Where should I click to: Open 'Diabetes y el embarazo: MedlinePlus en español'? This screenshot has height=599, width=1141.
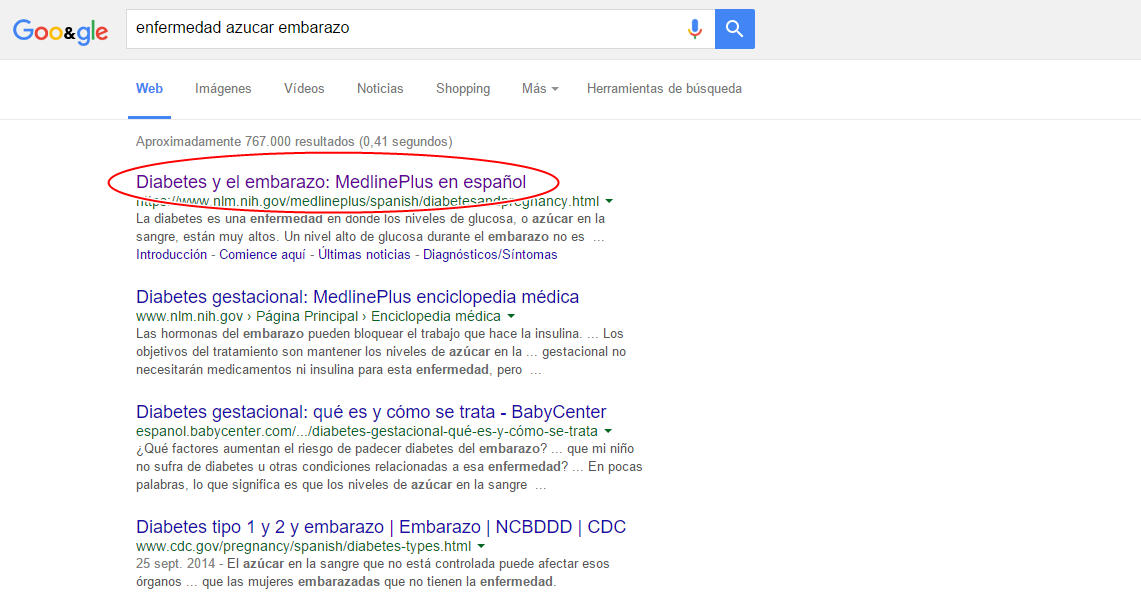pyautogui.click(x=331, y=182)
